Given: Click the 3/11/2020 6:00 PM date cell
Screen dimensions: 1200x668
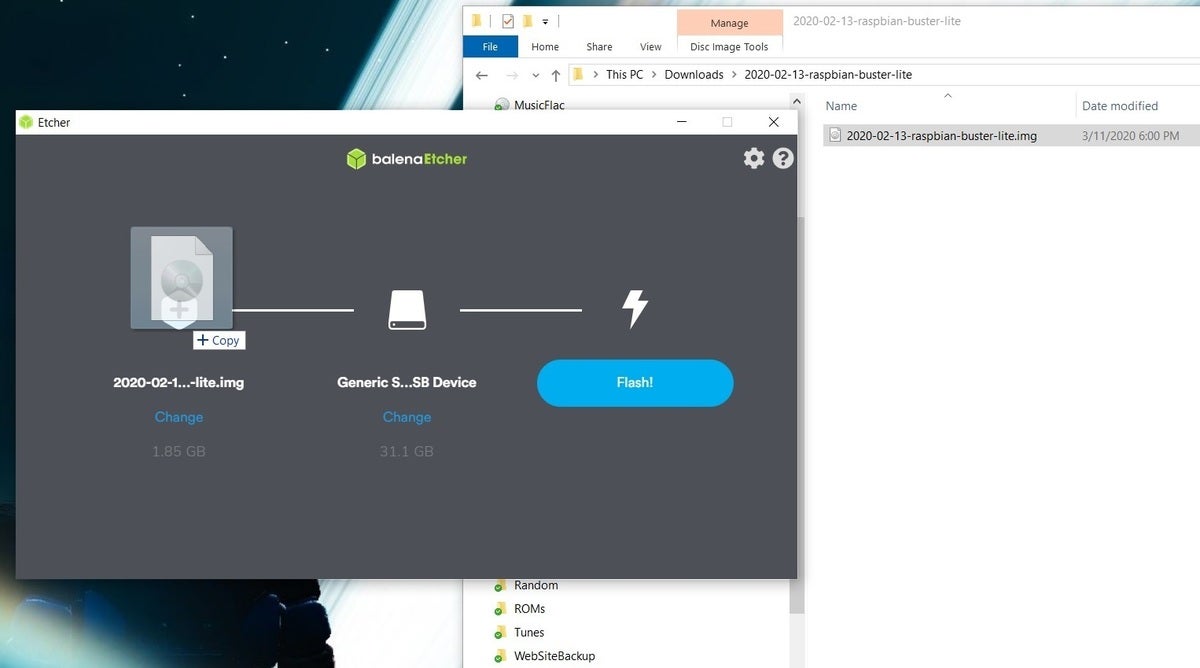Looking at the screenshot, I should 1130,135.
